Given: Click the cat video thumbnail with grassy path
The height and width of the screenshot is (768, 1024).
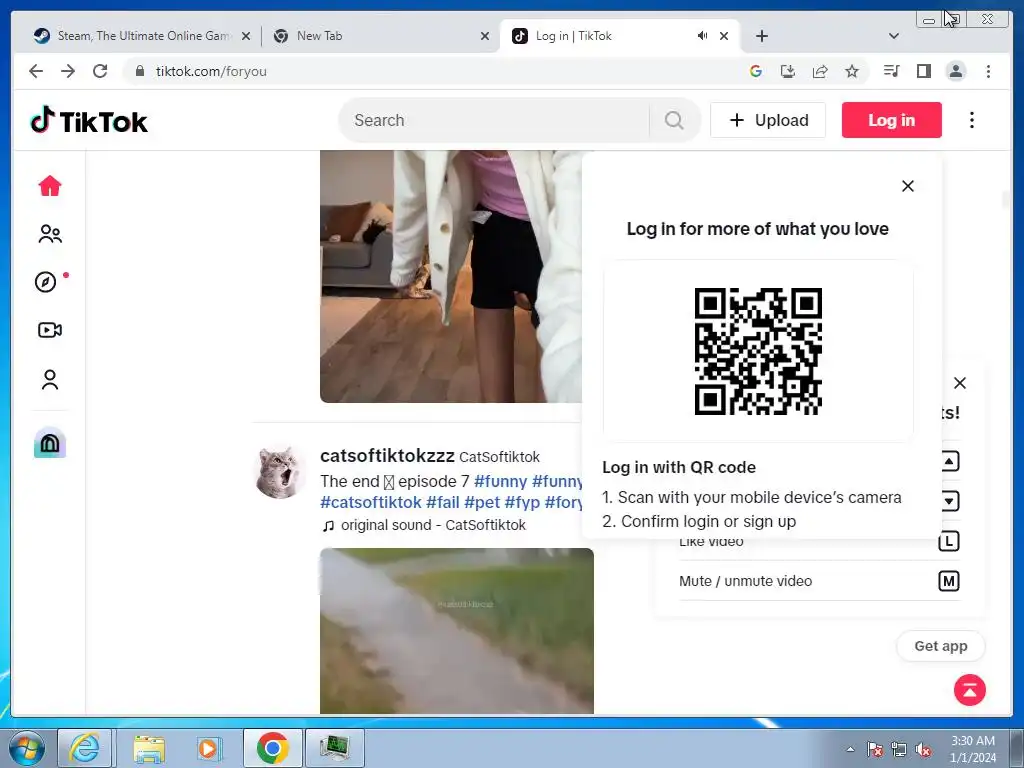Looking at the screenshot, I should click(456, 631).
